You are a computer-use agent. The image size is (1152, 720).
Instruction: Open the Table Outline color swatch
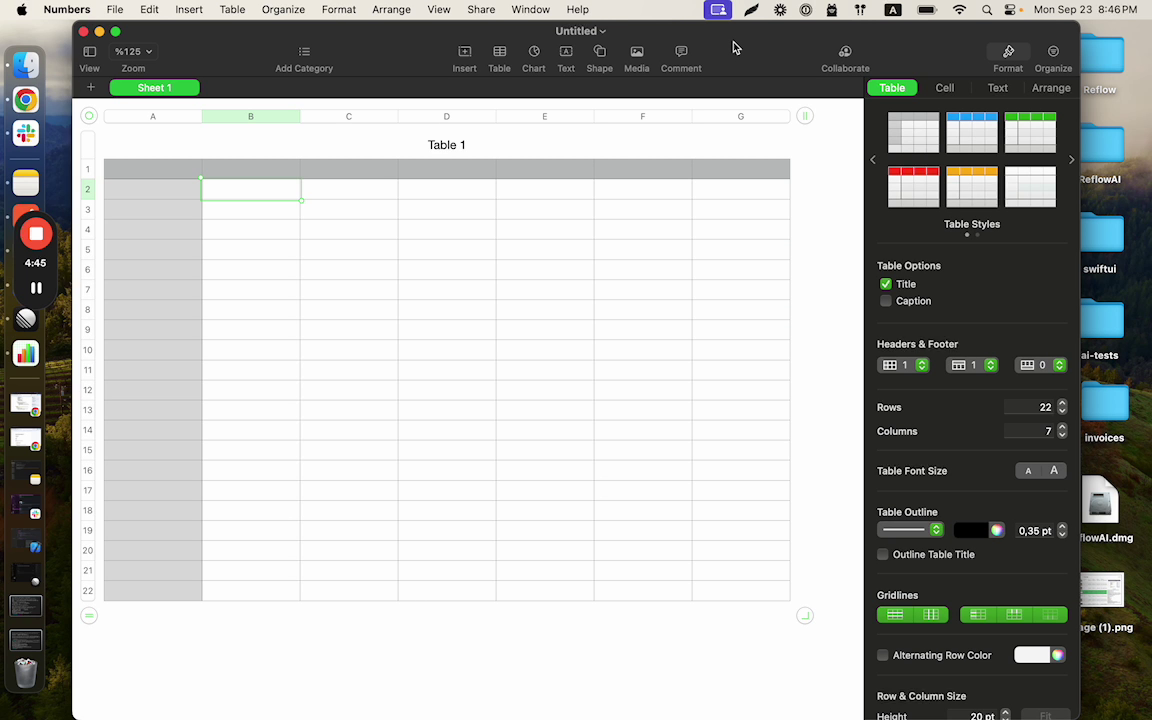coord(996,530)
